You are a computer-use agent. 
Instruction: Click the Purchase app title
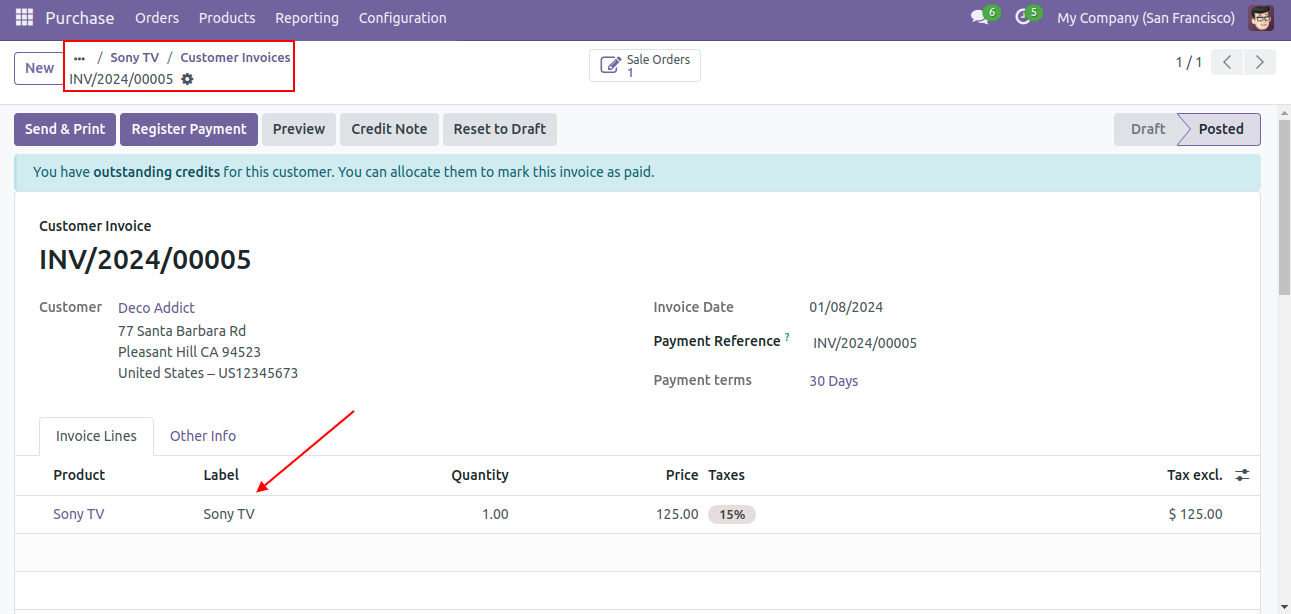[x=80, y=18]
